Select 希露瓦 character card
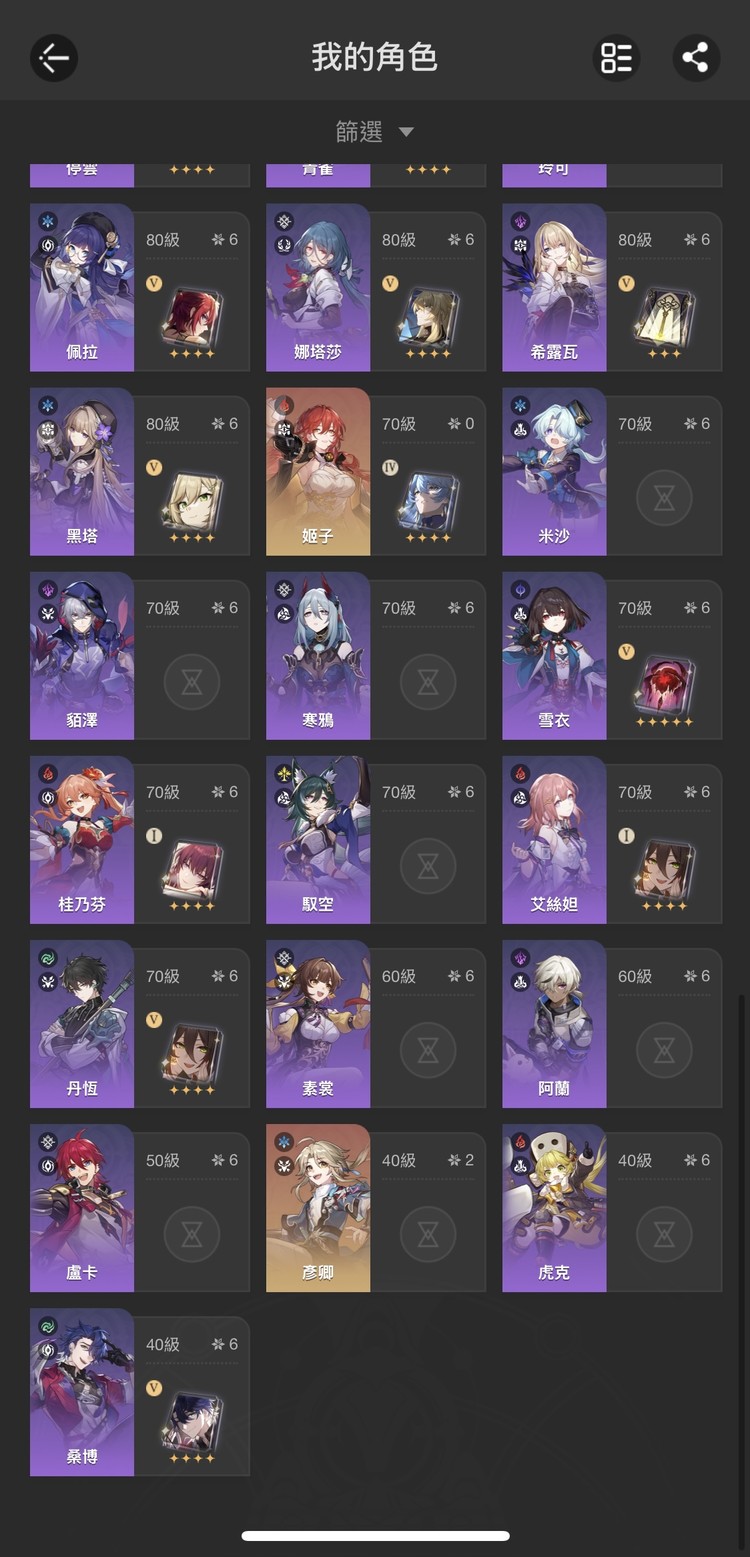The width and height of the screenshot is (750, 1557). pyautogui.click(x=612, y=288)
